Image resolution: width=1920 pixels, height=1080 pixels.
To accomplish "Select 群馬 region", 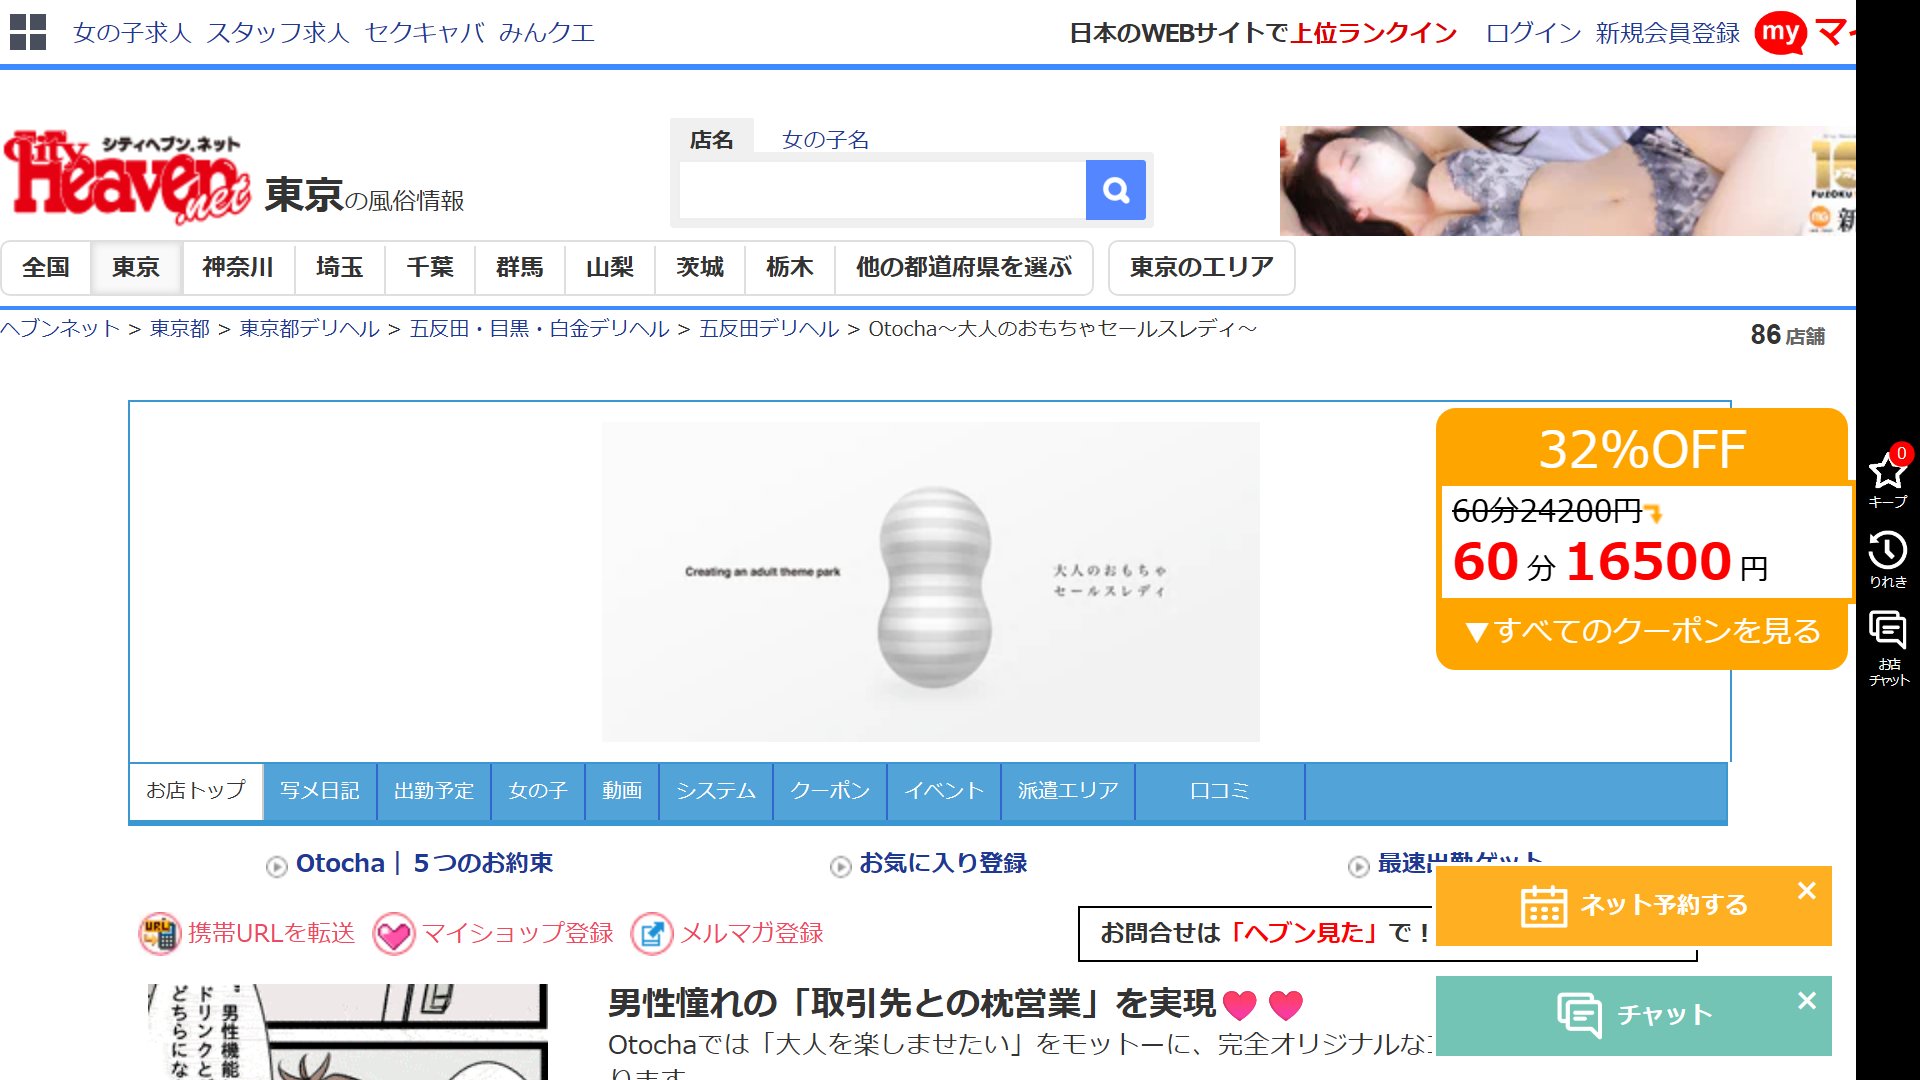I will (x=520, y=268).
